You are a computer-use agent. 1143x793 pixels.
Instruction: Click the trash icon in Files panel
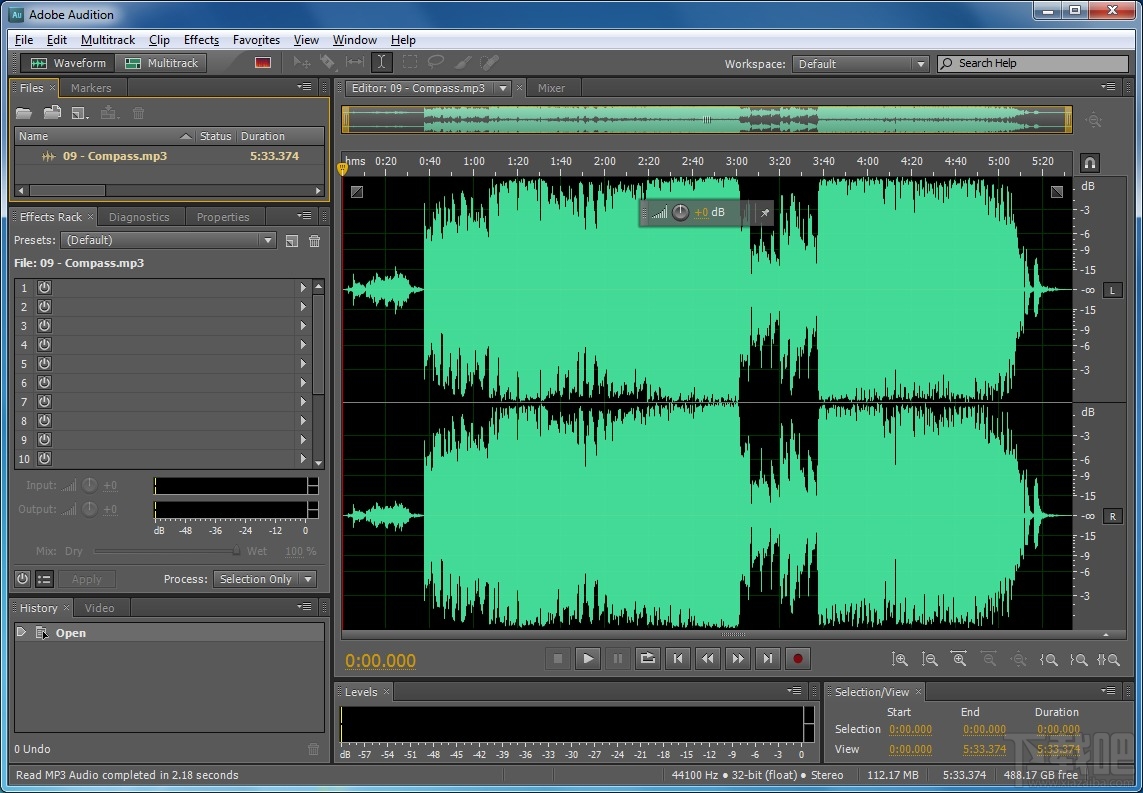pos(138,113)
